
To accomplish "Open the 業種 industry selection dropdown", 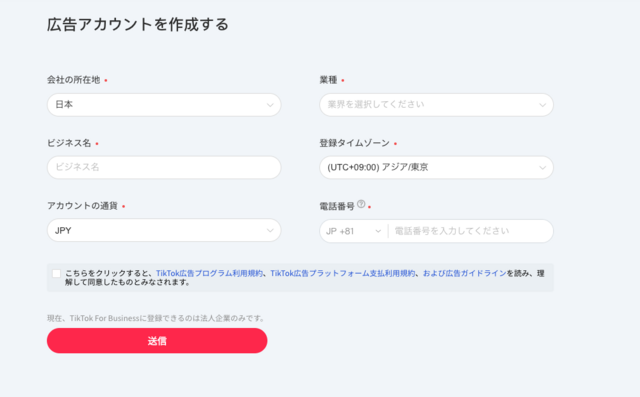I will 436,105.
